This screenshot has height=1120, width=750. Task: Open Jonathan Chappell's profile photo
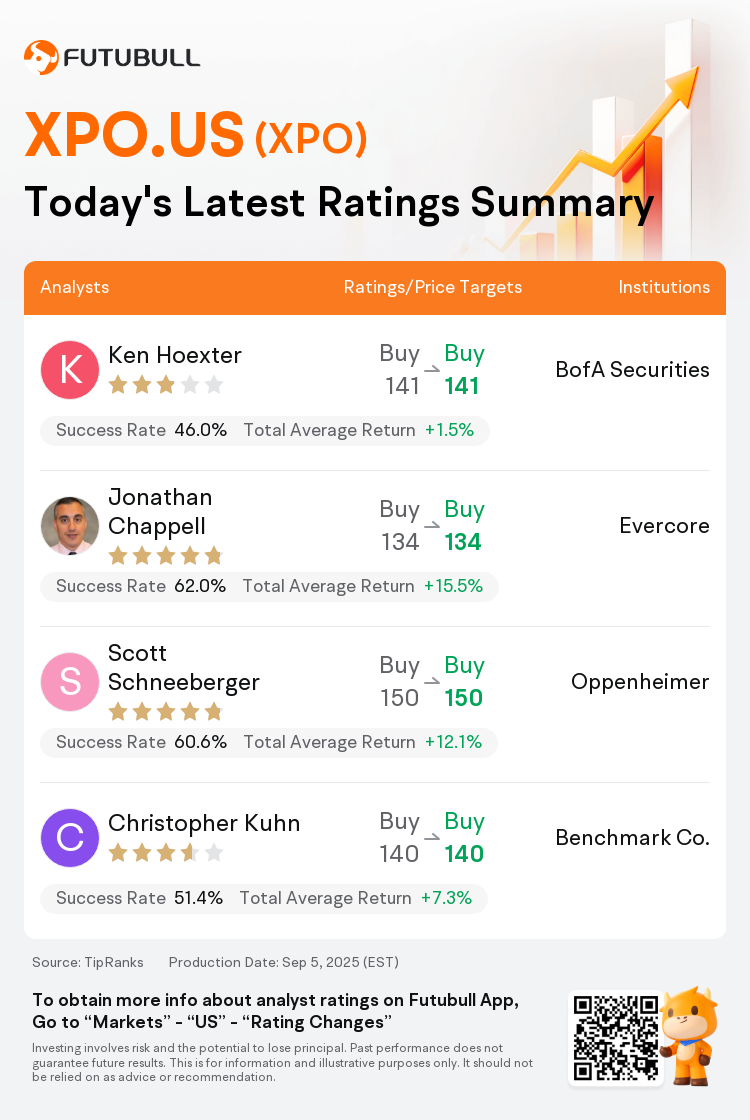[x=70, y=526]
